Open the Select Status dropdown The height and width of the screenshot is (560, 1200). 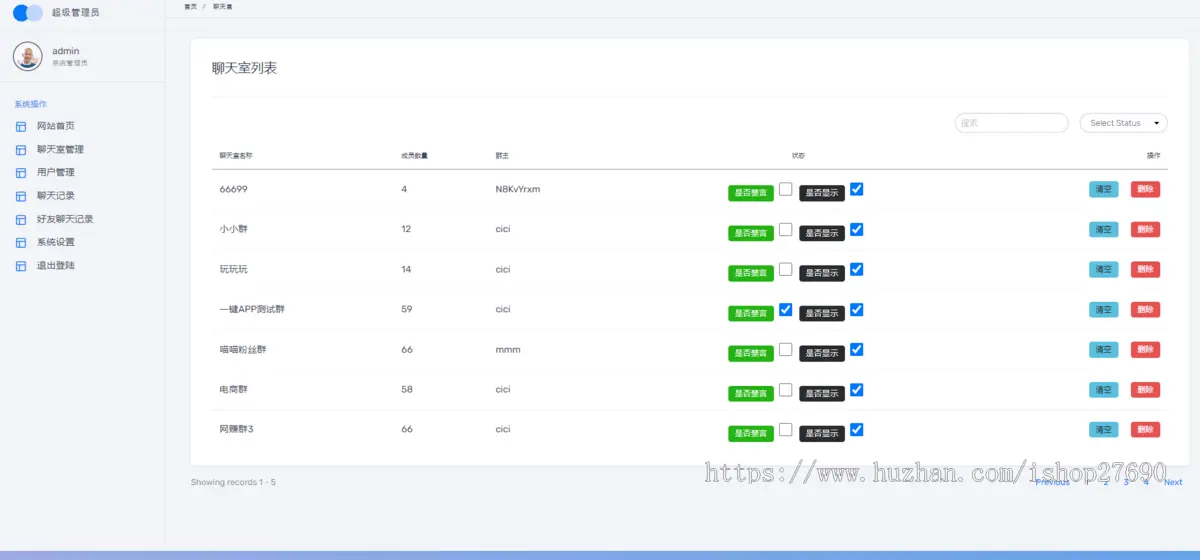1124,123
